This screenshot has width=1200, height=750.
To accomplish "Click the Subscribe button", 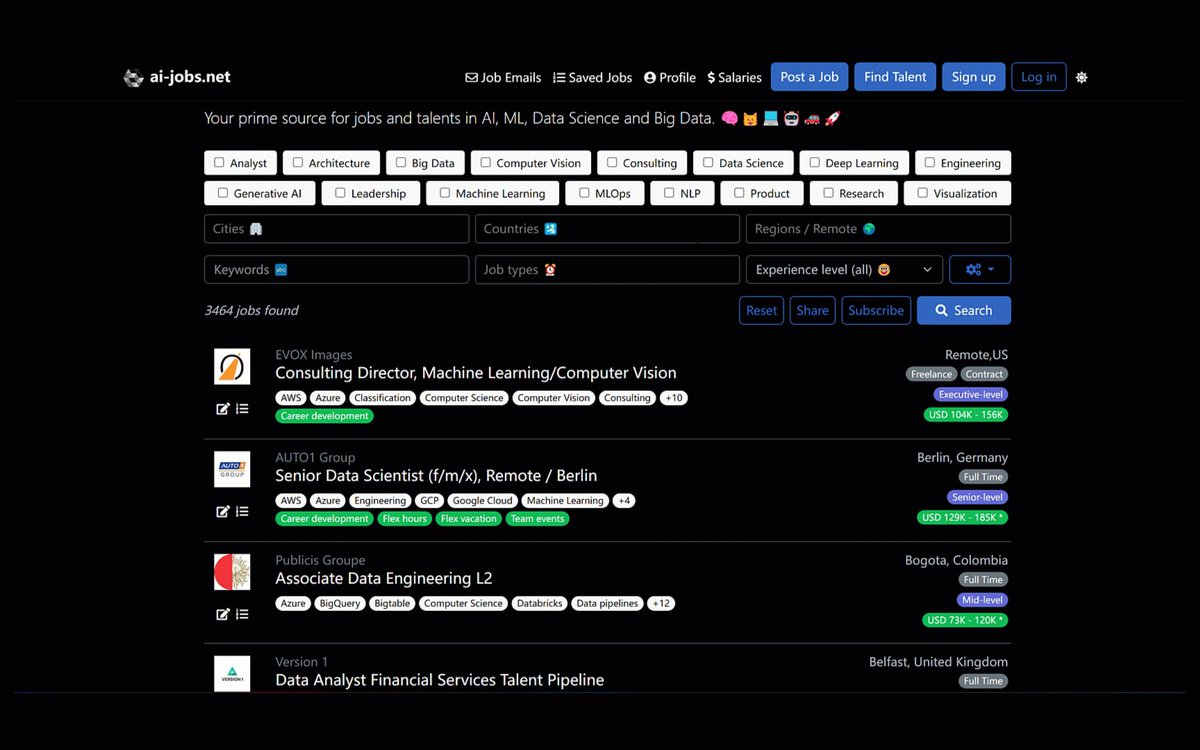I will pos(876,310).
